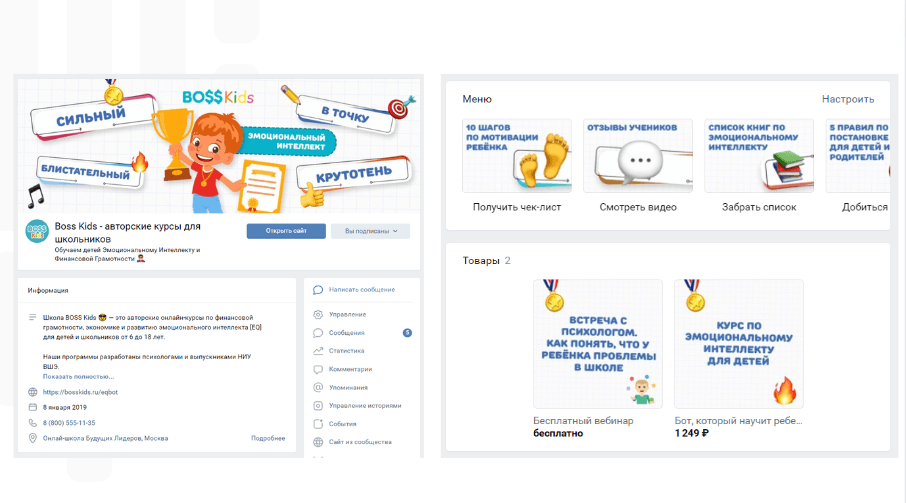Screen dimensions: 906x503
Task: Click the location pin icon beside Онлайн-школа
Action: pos(33,438)
